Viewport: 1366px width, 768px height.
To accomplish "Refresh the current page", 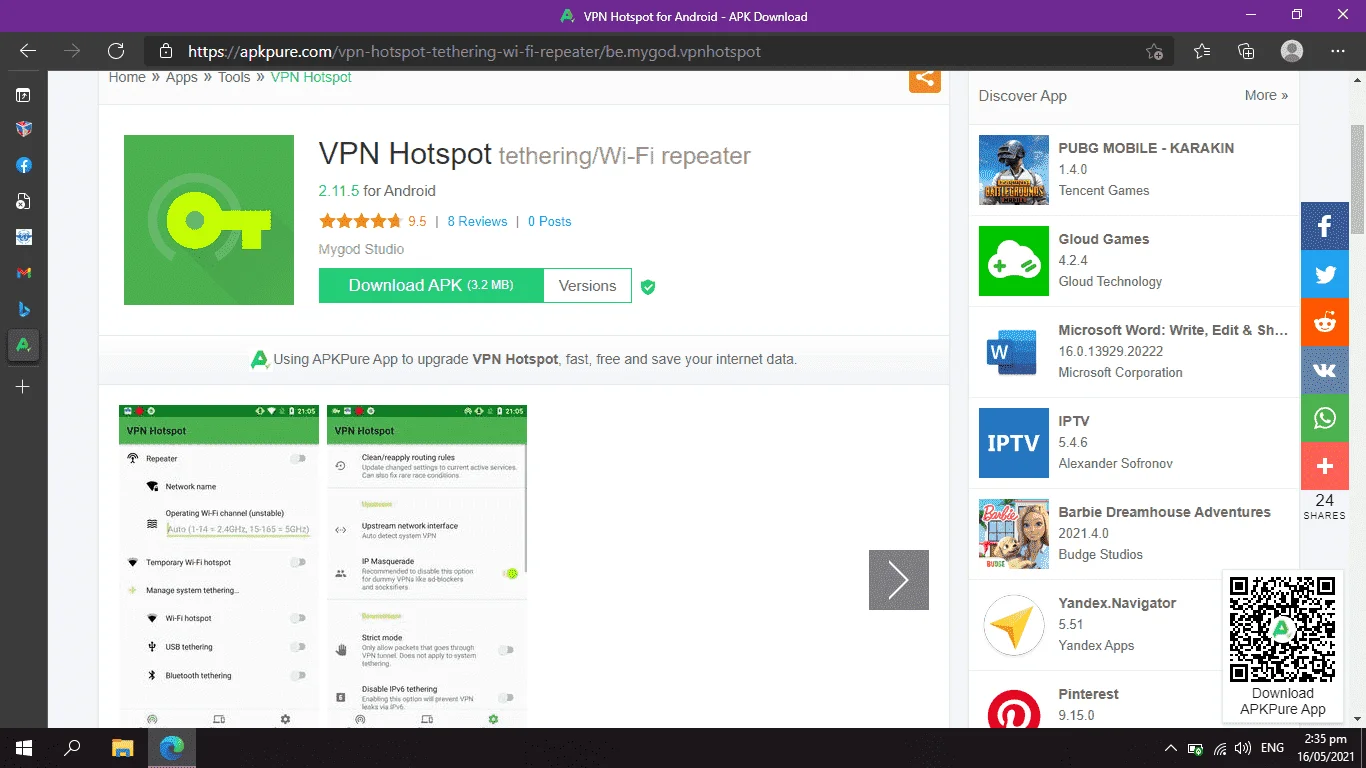I will (x=116, y=51).
